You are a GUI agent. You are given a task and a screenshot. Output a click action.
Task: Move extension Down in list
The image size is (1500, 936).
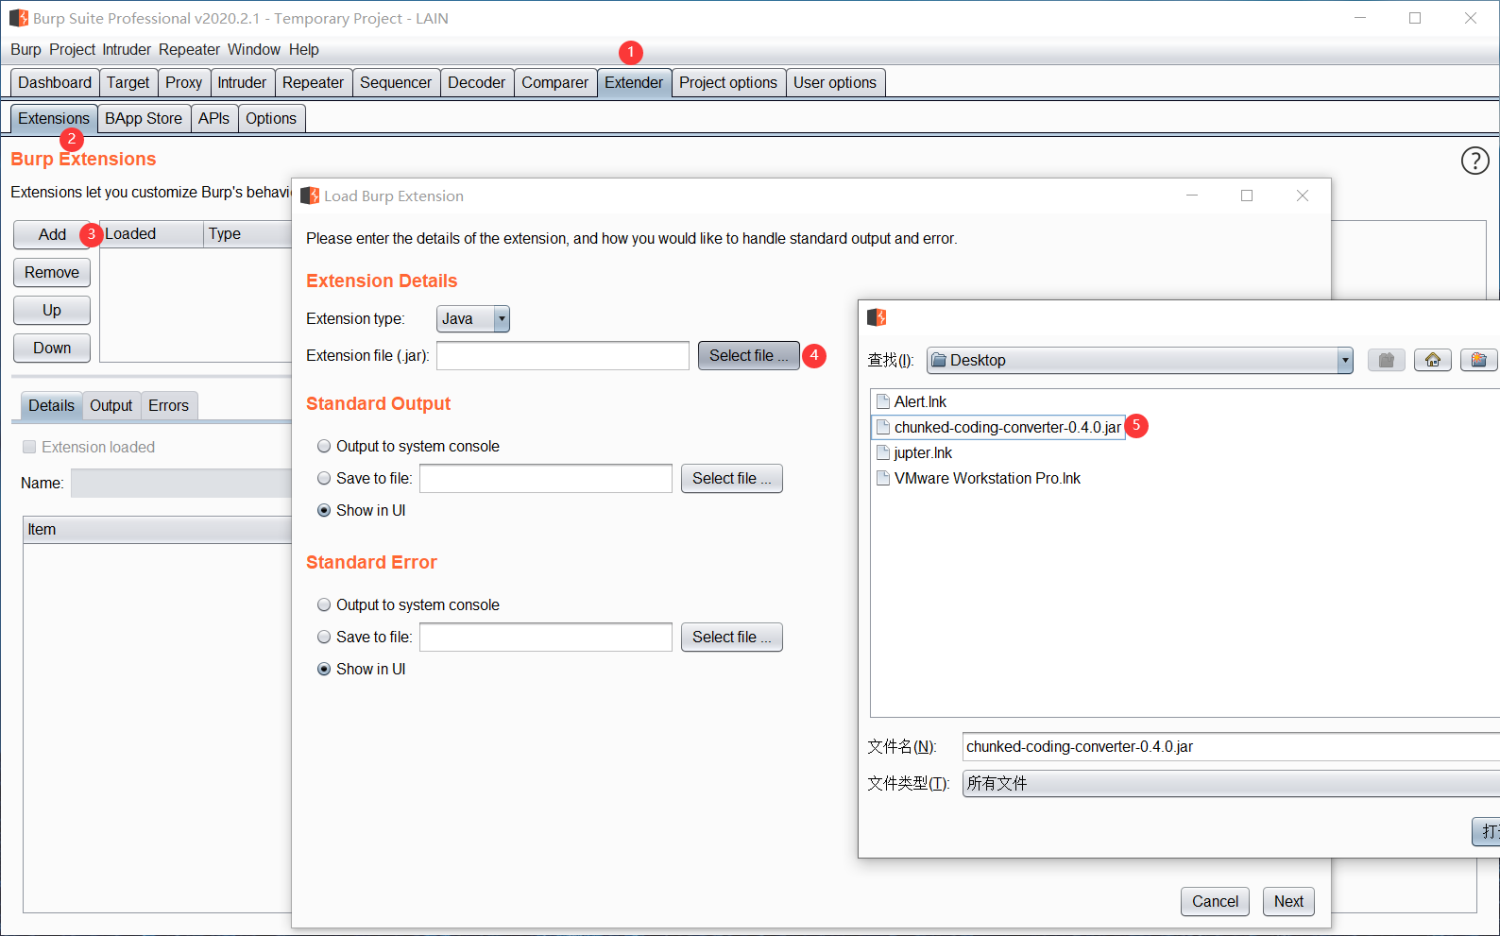coord(52,348)
